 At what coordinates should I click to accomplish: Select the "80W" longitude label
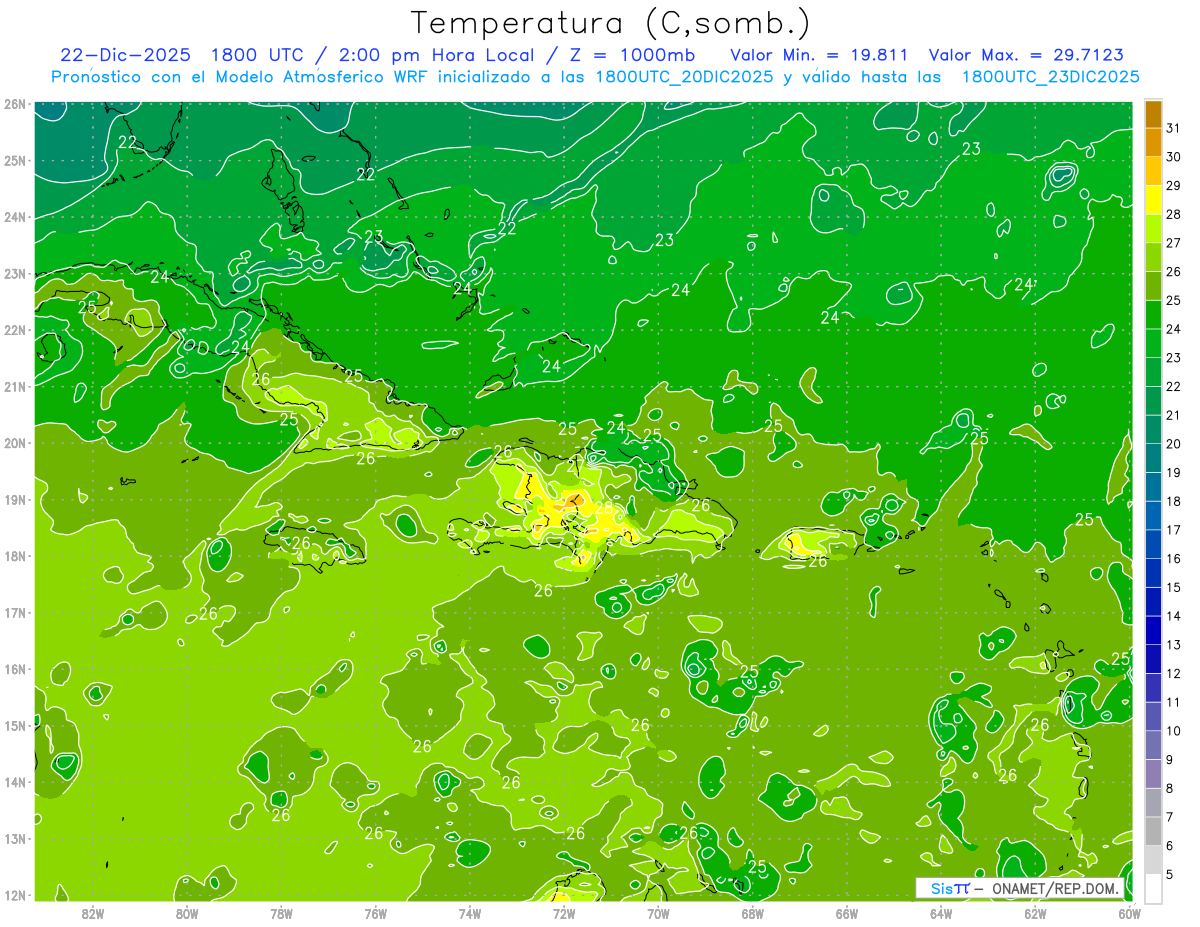point(187,913)
